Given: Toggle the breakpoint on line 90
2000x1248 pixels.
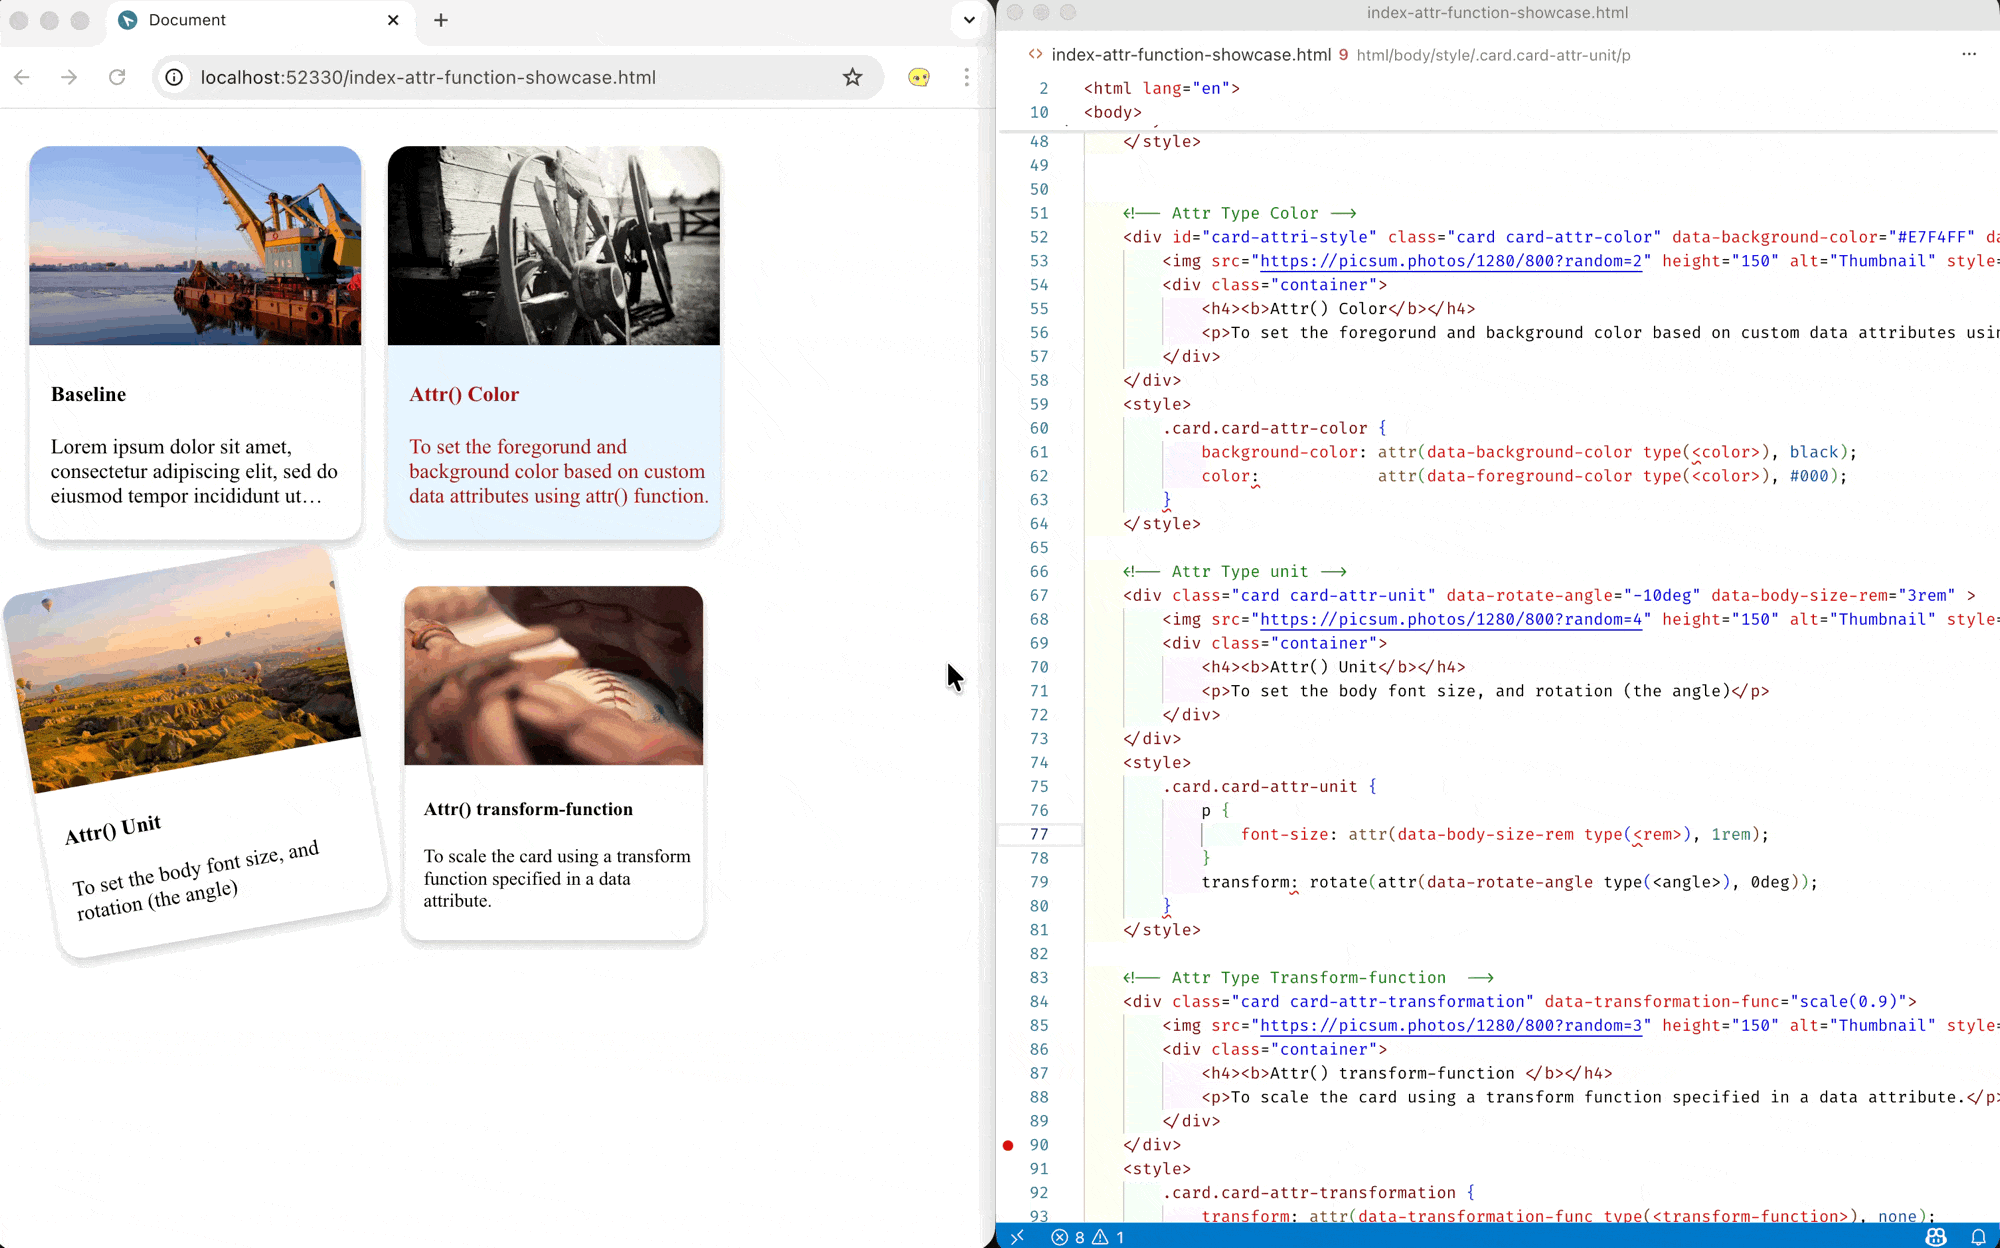Looking at the screenshot, I should coord(1008,1145).
